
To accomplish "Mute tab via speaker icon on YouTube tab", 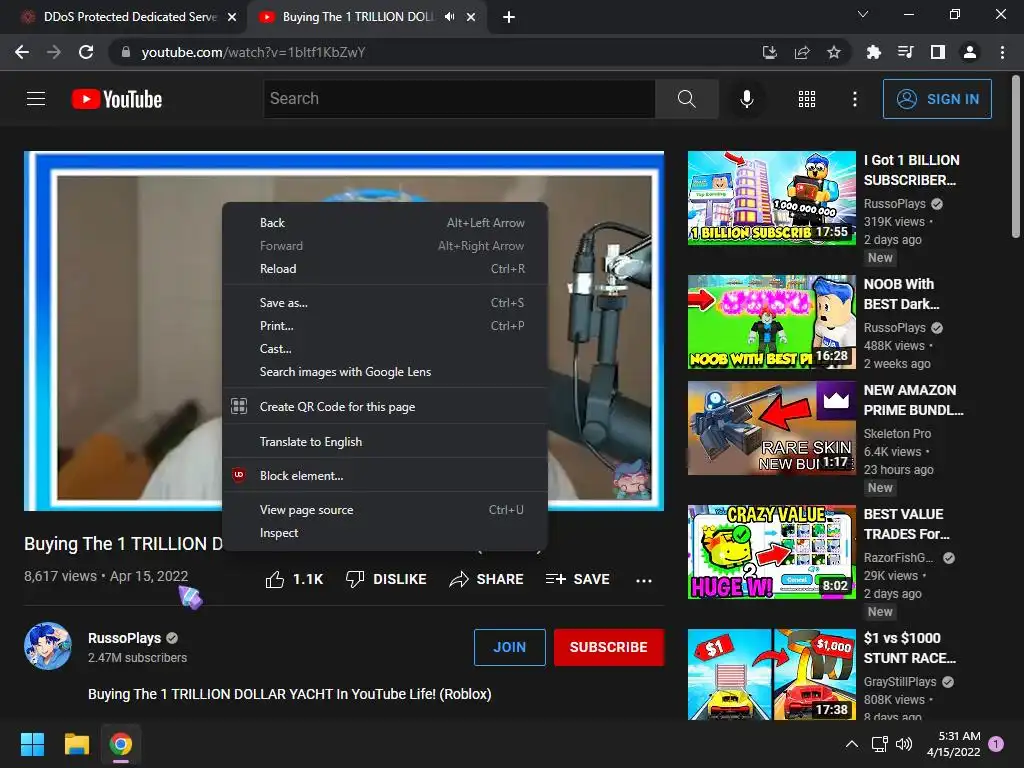I will tap(449, 17).
